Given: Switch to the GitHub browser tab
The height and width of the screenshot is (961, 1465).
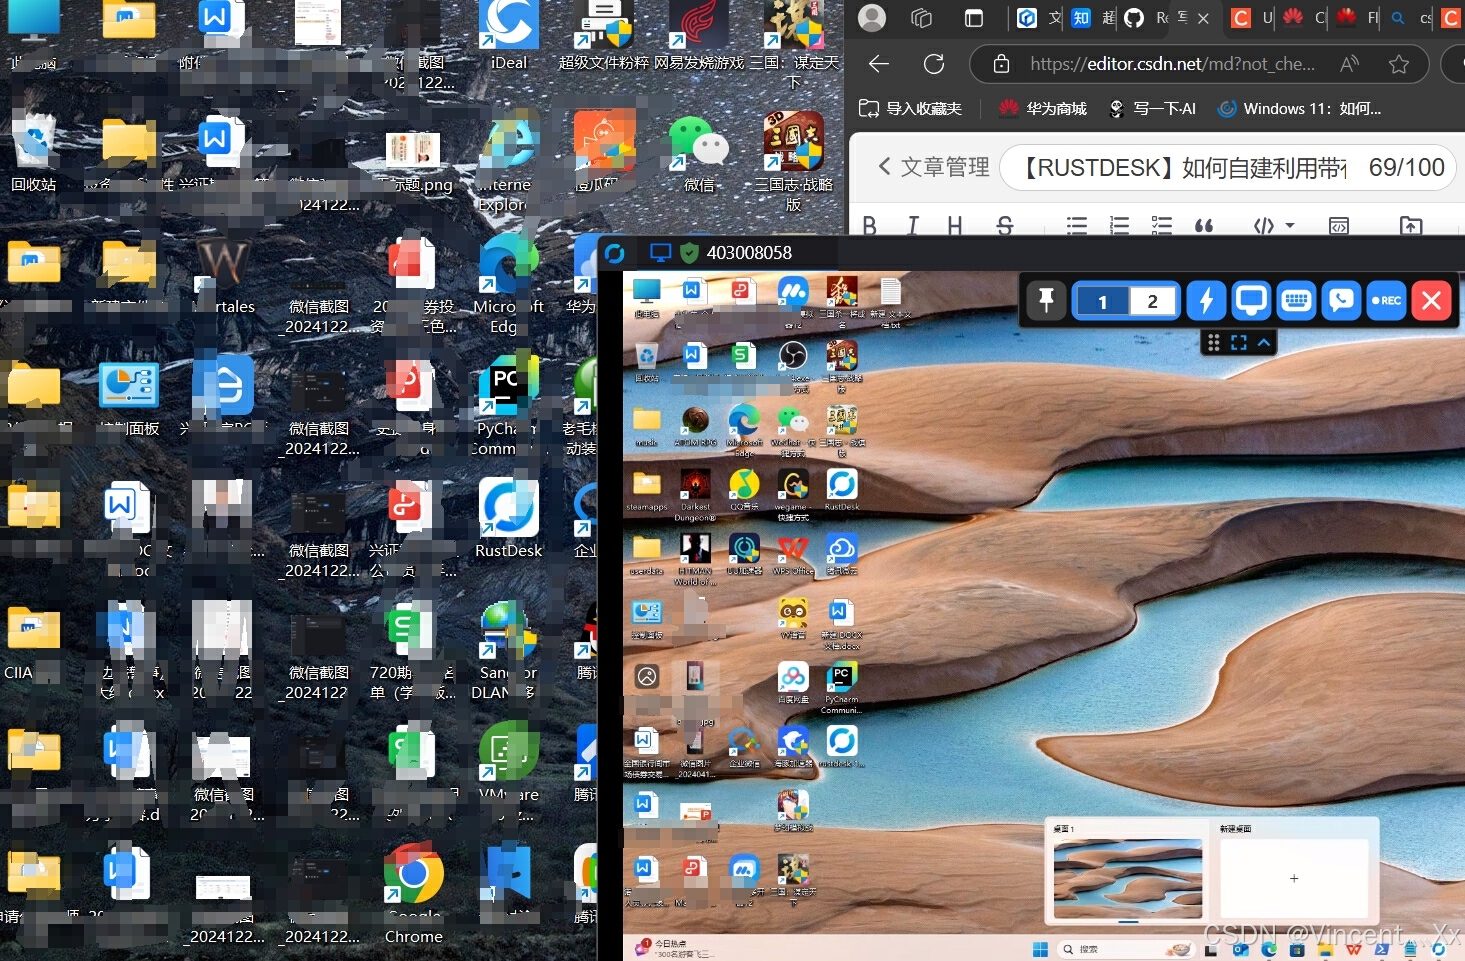Looking at the screenshot, I should tap(1134, 18).
